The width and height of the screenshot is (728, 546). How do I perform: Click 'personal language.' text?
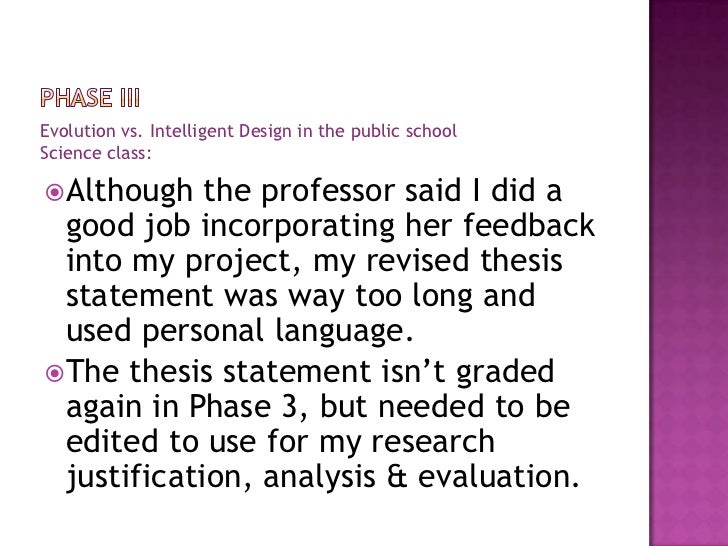click(x=277, y=332)
